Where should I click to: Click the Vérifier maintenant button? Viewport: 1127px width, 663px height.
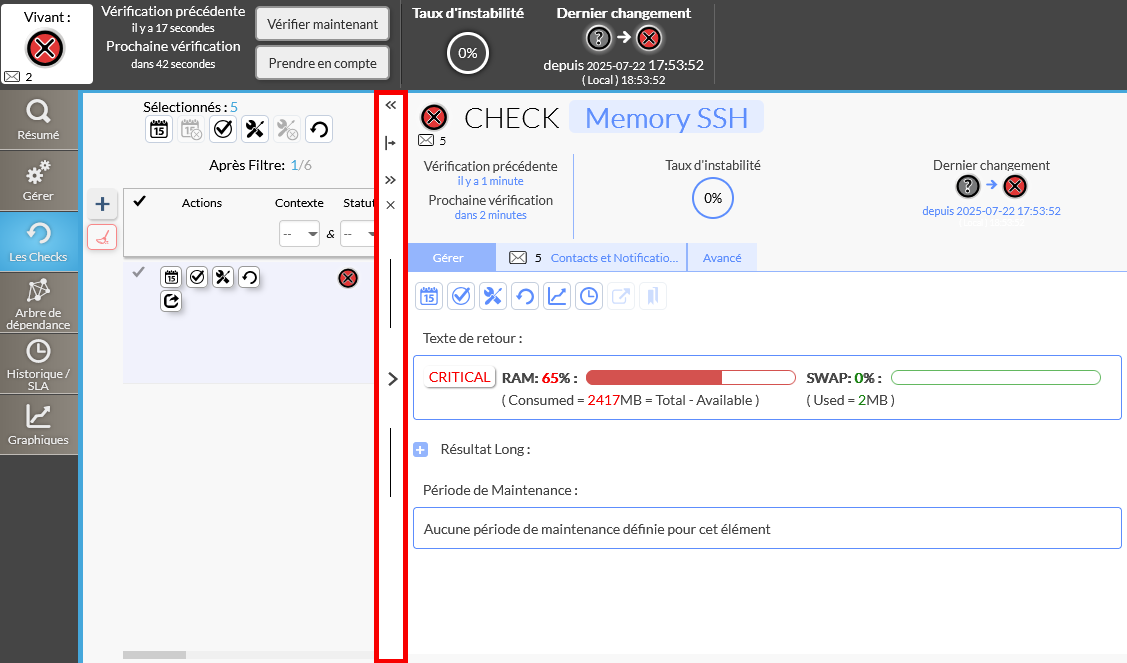coord(322,24)
